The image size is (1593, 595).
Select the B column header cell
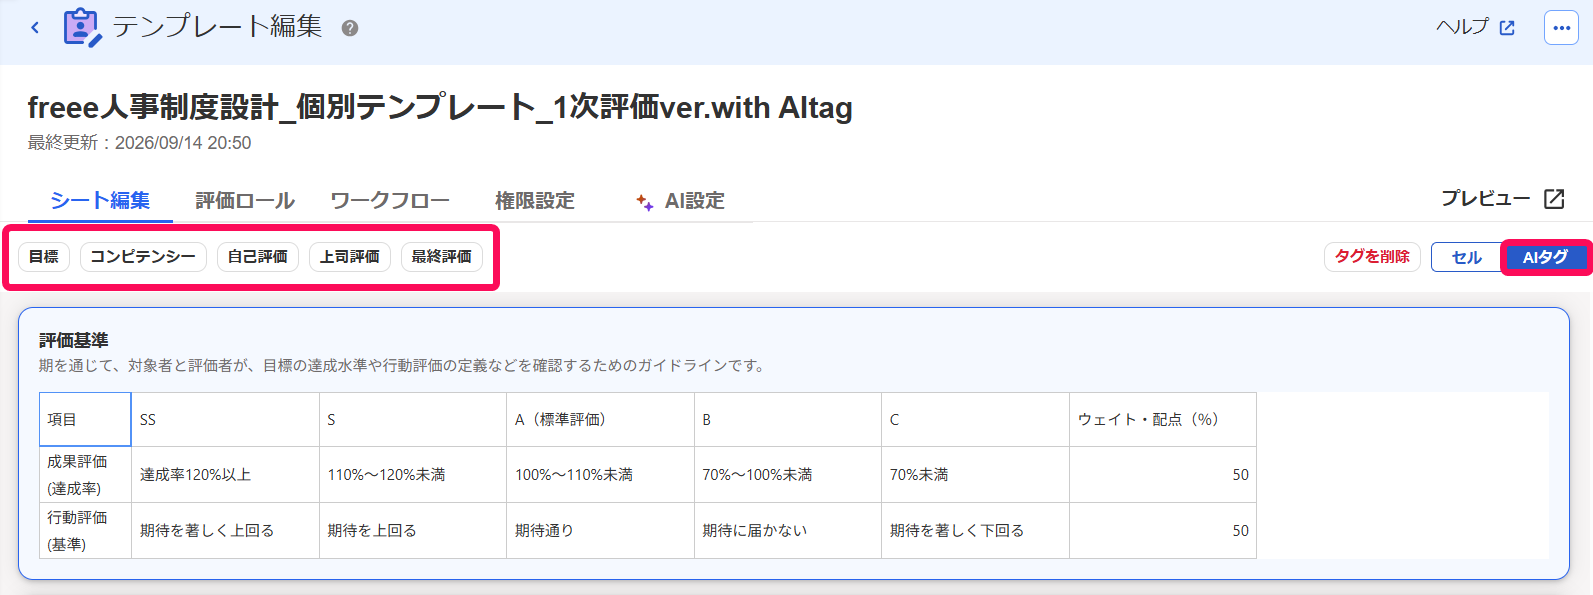[788, 419]
